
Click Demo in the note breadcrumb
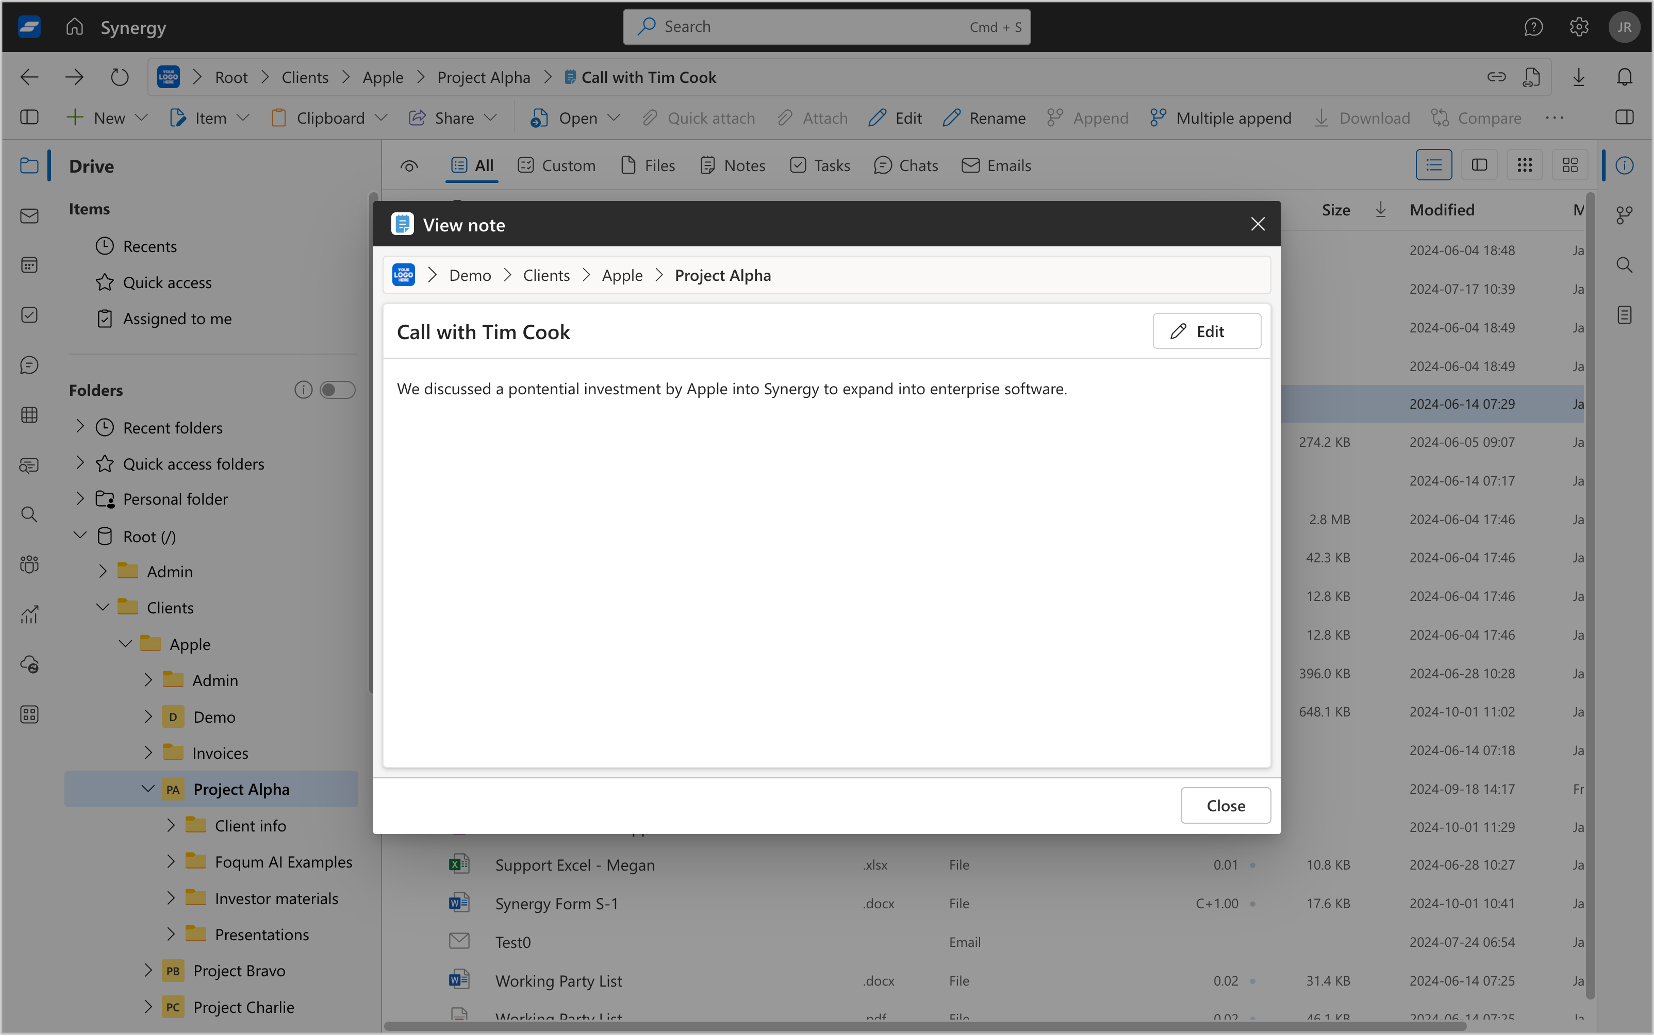click(470, 276)
